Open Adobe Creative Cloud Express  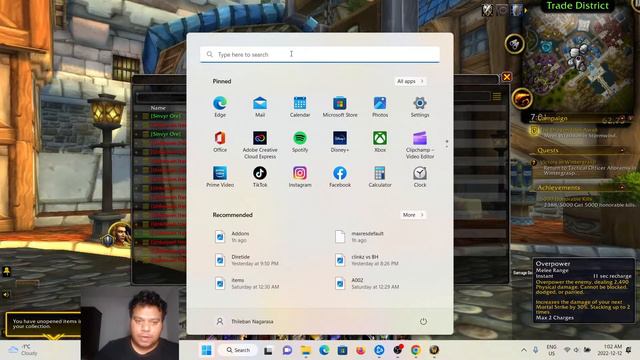[260, 145]
